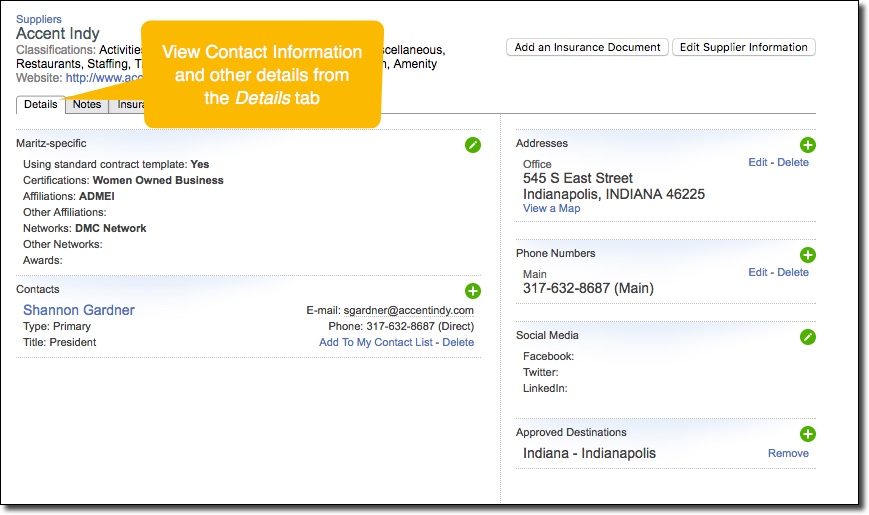
Task: Add a new contact with plus icon
Action: (x=473, y=291)
